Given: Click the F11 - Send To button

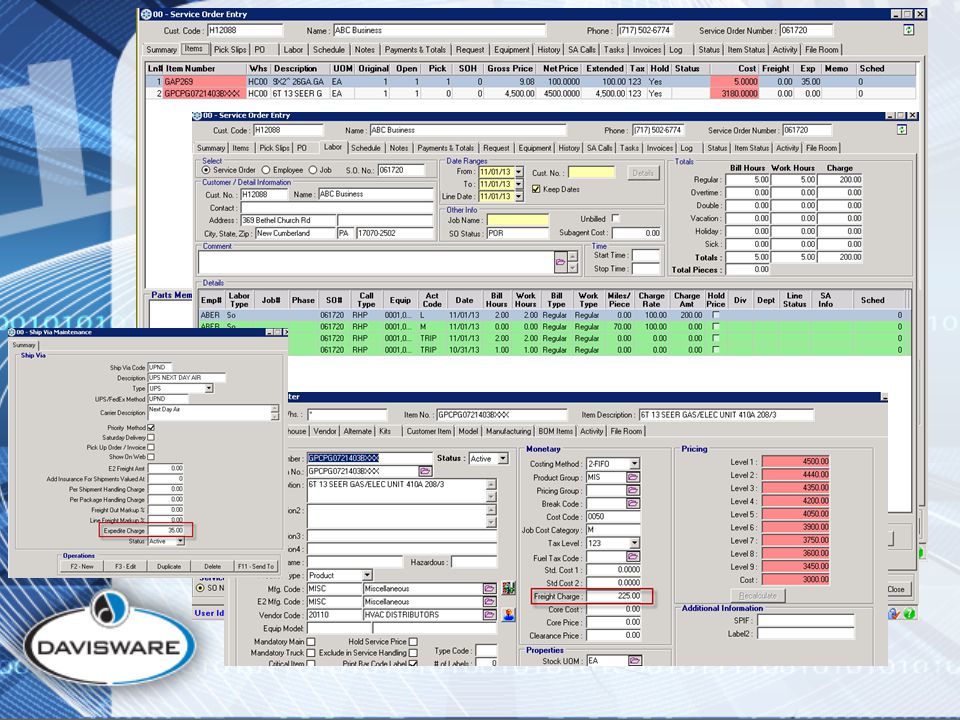Looking at the screenshot, I should point(256,566).
